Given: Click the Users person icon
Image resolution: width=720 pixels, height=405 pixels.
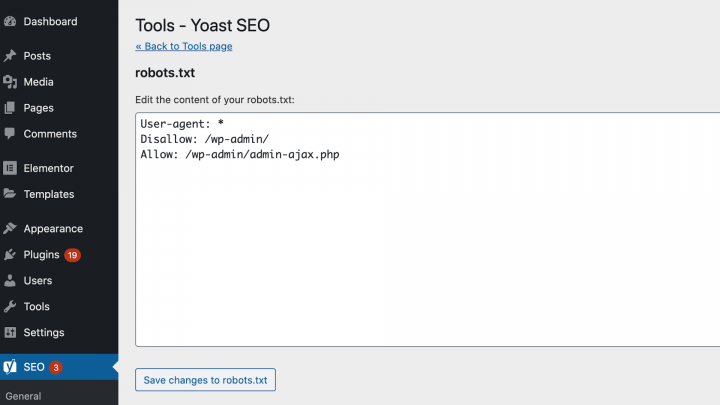Looking at the screenshot, I should point(10,281).
